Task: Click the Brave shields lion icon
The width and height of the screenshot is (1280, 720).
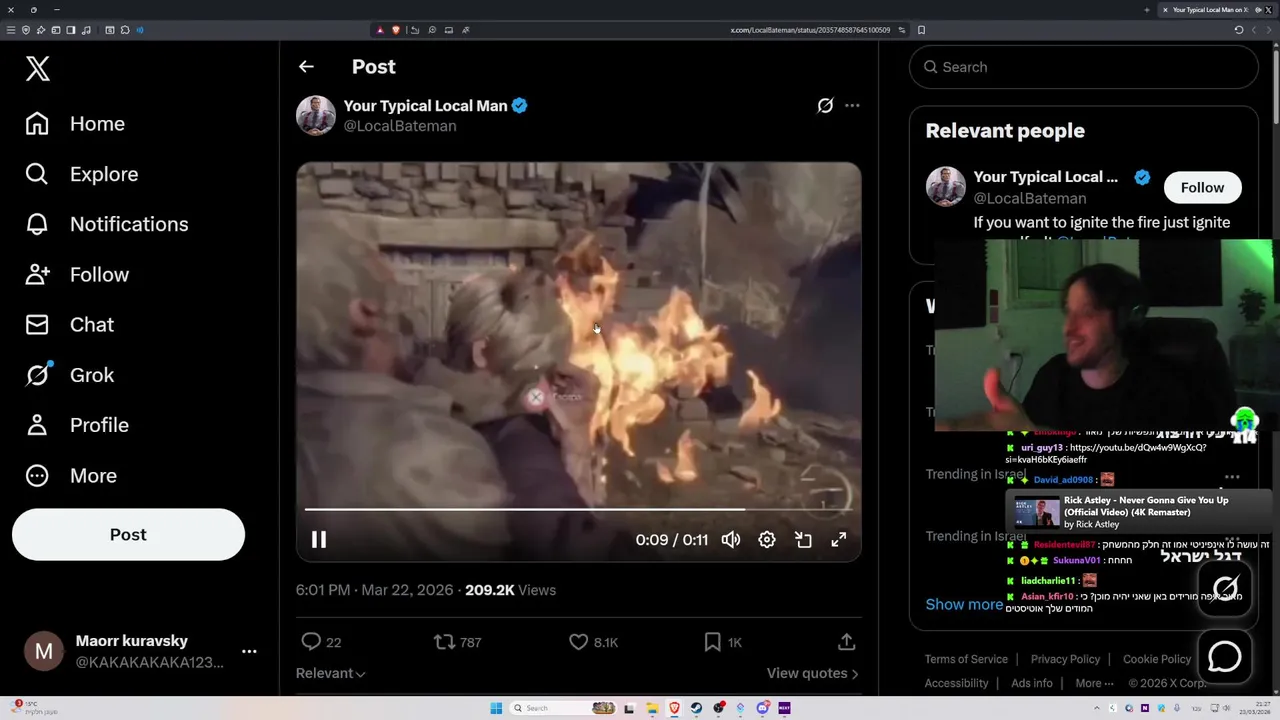Action: pyautogui.click(x=396, y=30)
